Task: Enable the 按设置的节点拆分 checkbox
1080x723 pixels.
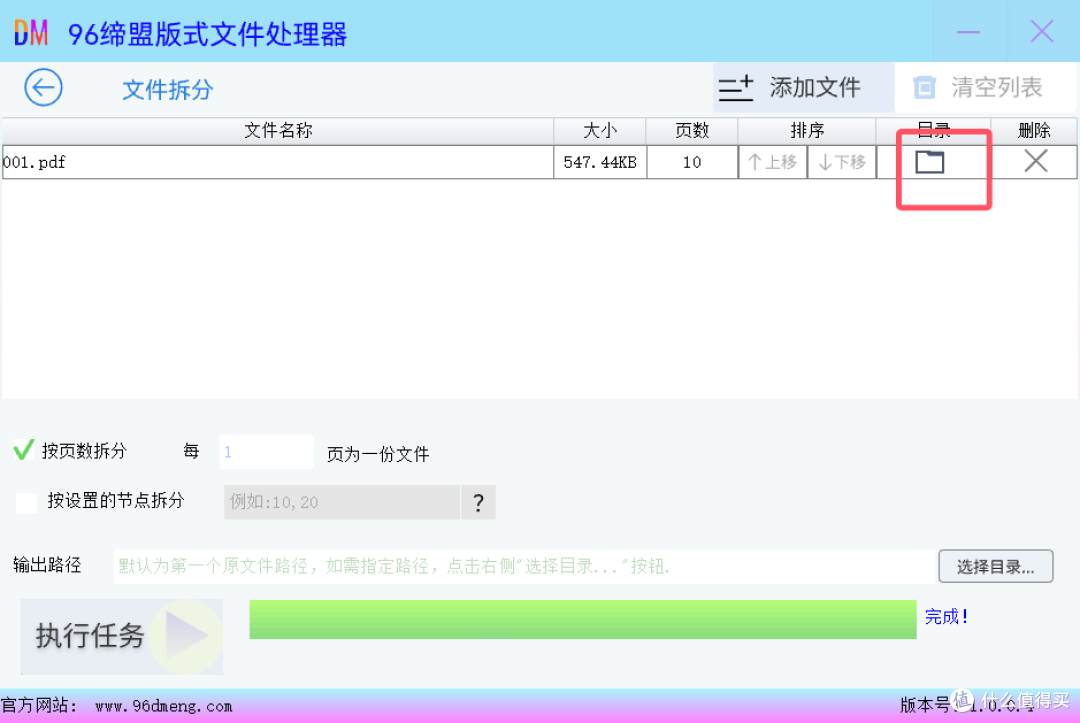Action: [x=26, y=502]
